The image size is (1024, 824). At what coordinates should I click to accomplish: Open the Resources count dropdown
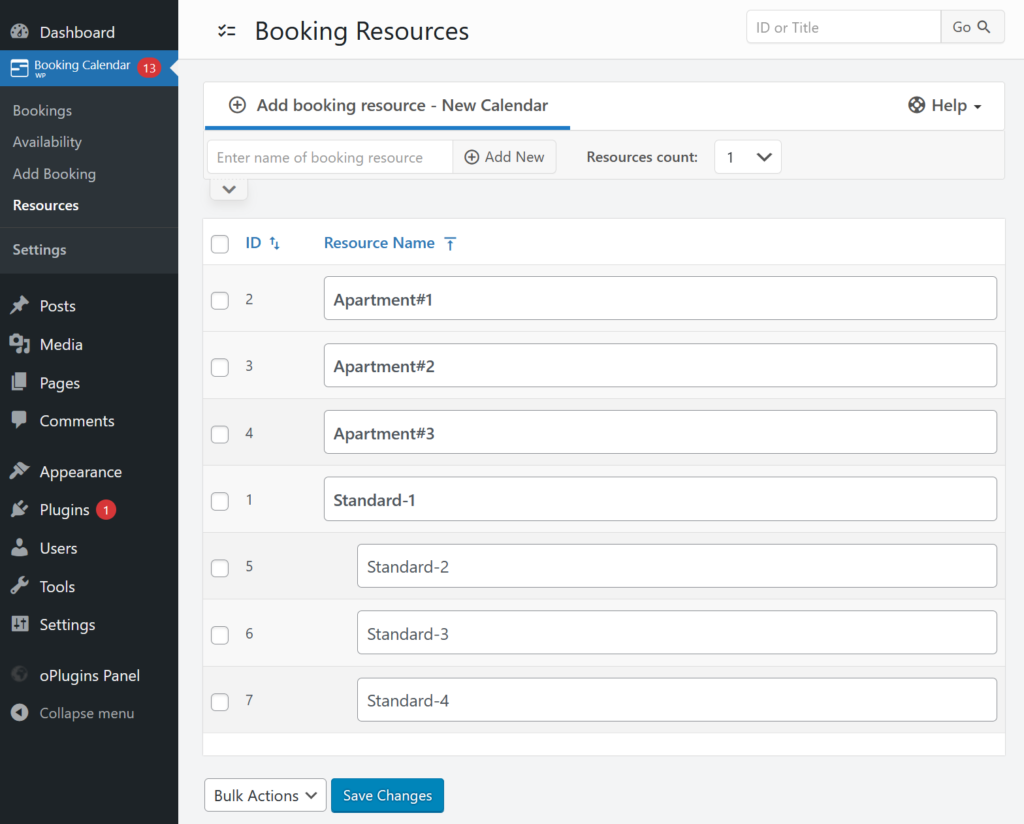[747, 157]
